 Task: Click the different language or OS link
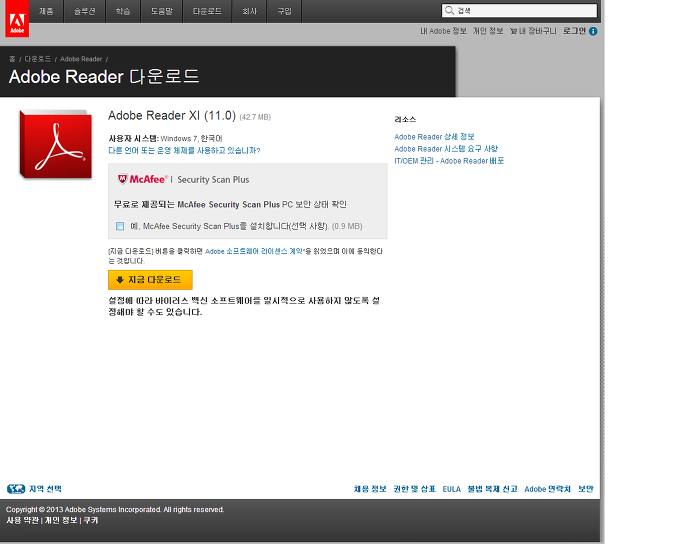point(184,151)
